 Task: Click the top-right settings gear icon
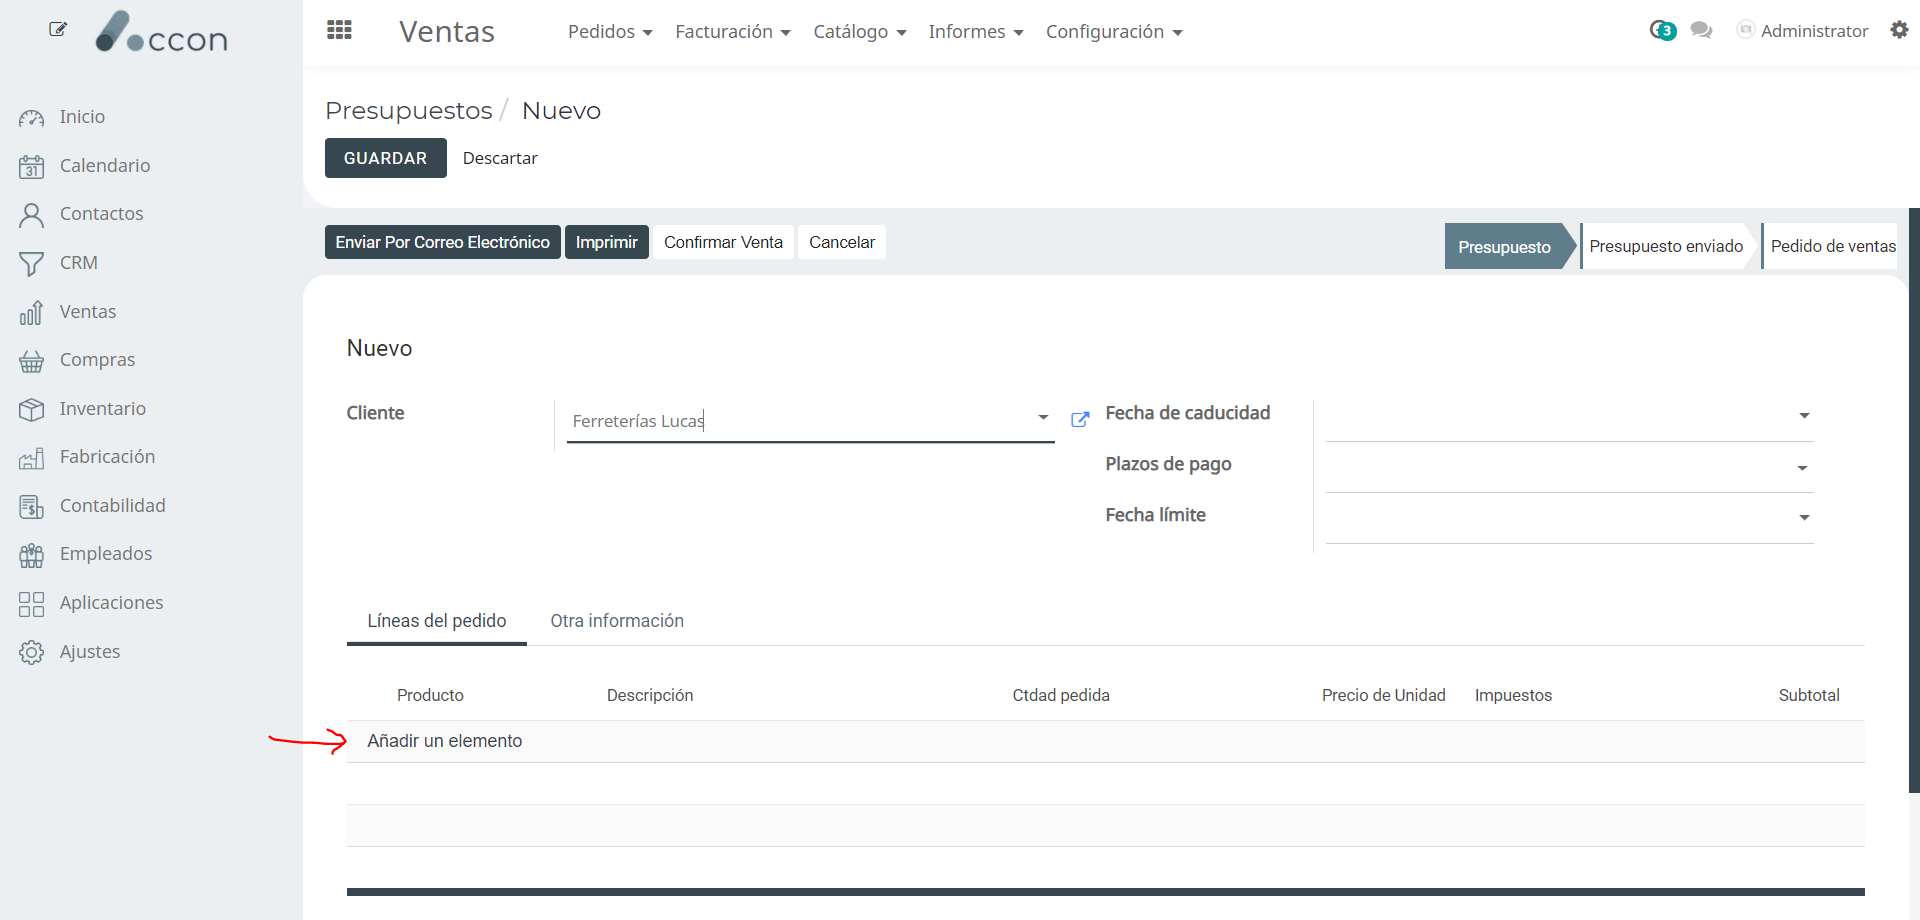[x=1899, y=30]
